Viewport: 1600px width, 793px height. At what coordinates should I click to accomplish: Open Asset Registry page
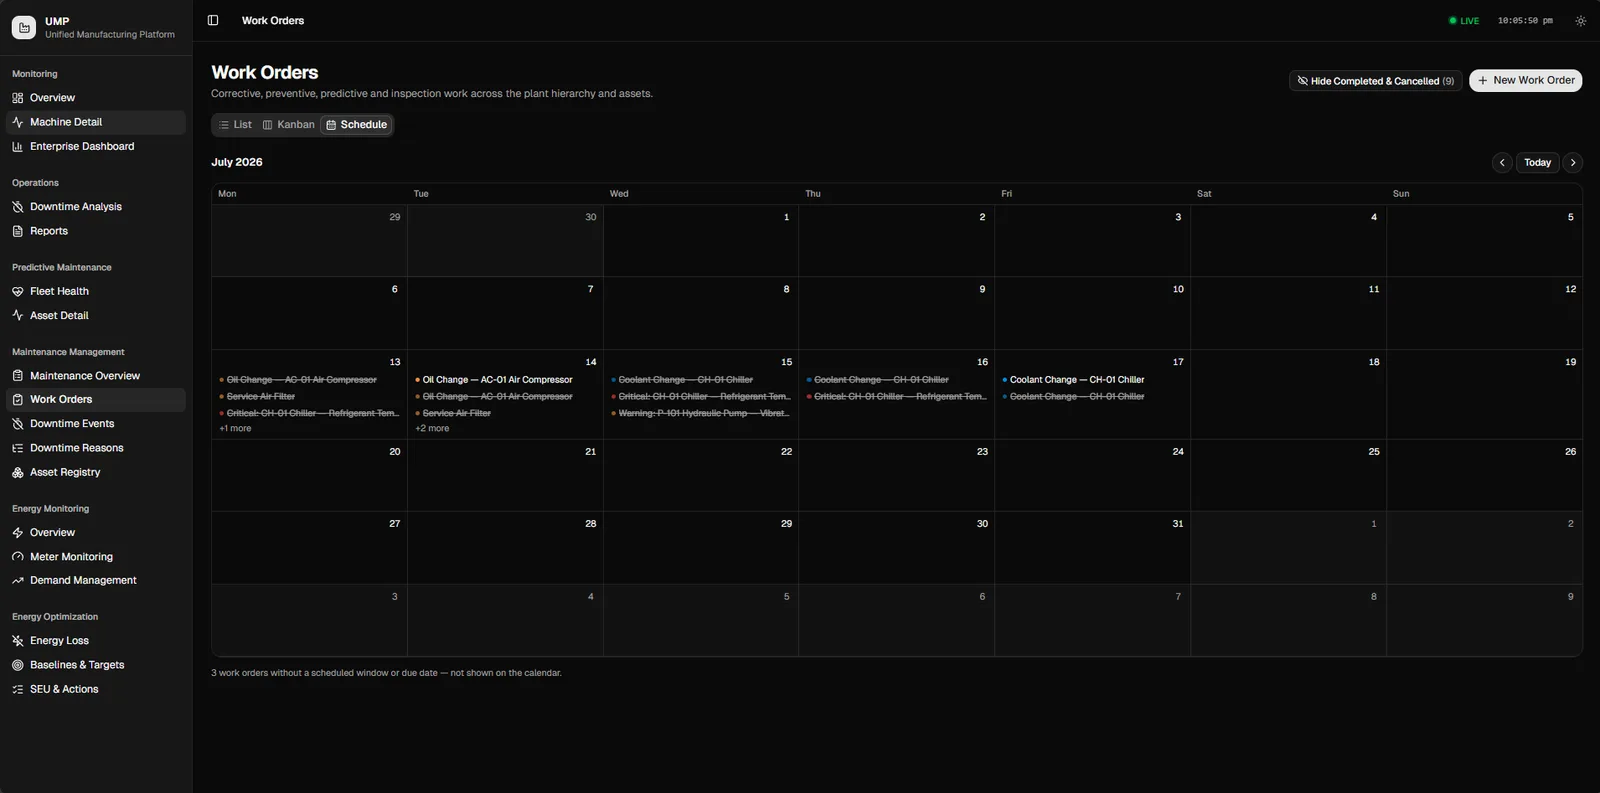coord(96,472)
